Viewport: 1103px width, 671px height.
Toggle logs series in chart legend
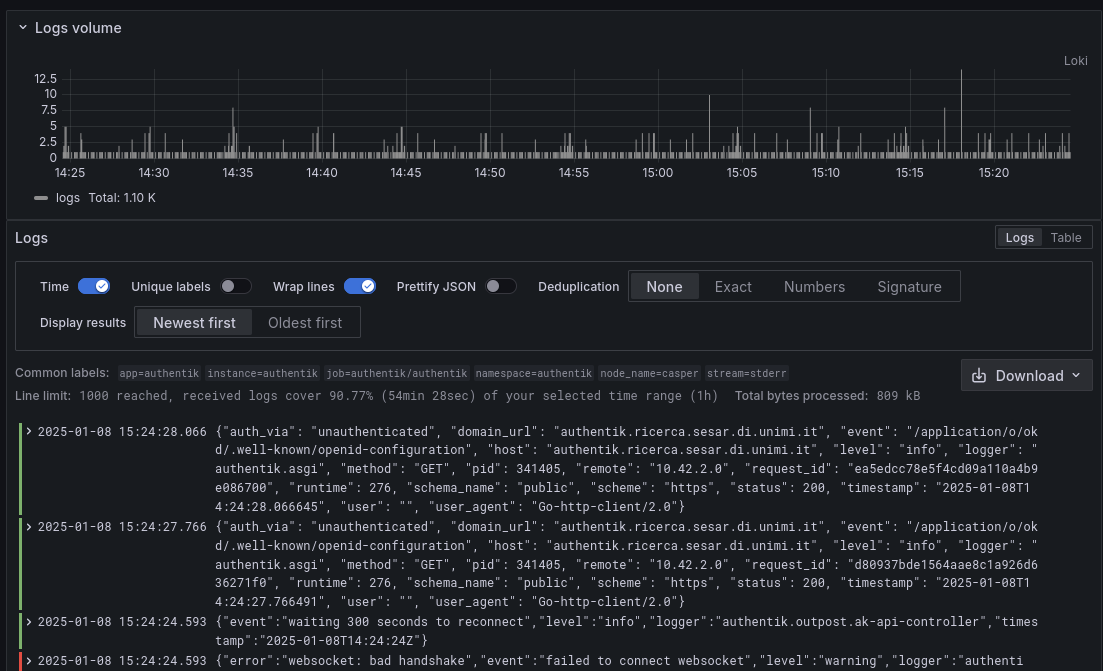coord(67,198)
